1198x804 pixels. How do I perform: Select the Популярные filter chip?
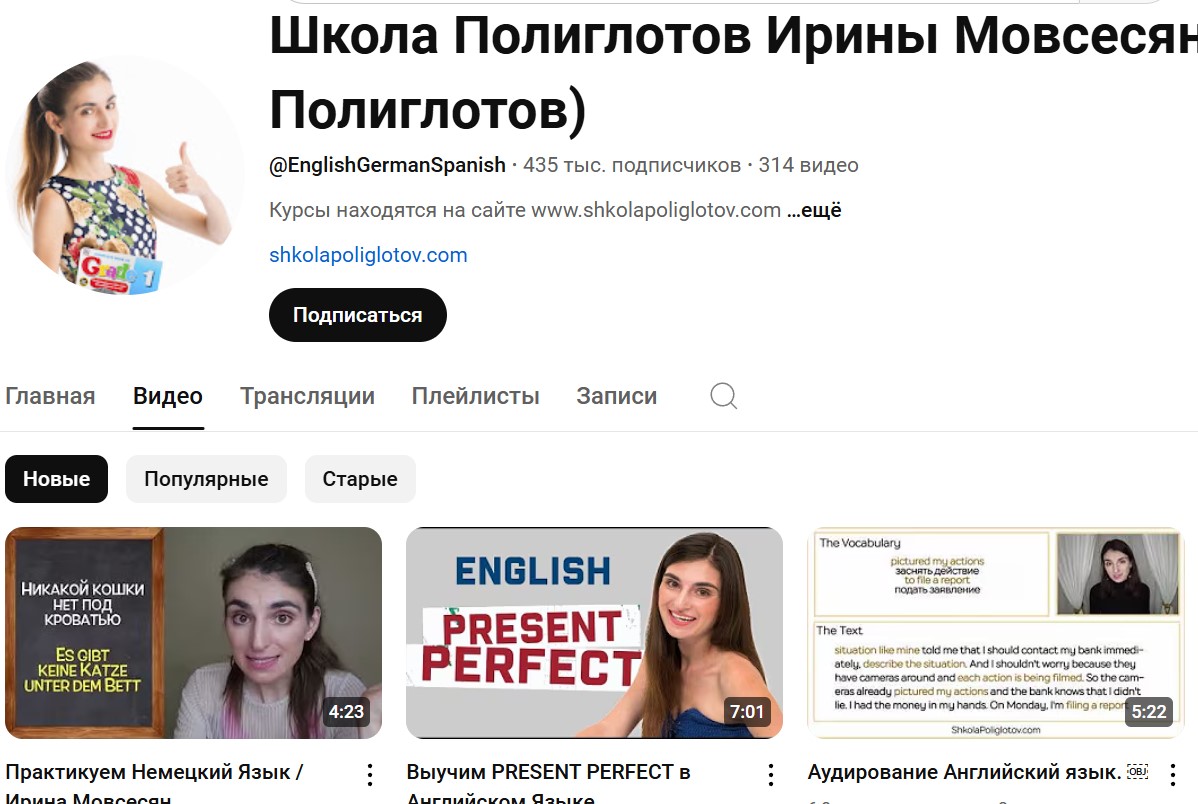point(206,479)
